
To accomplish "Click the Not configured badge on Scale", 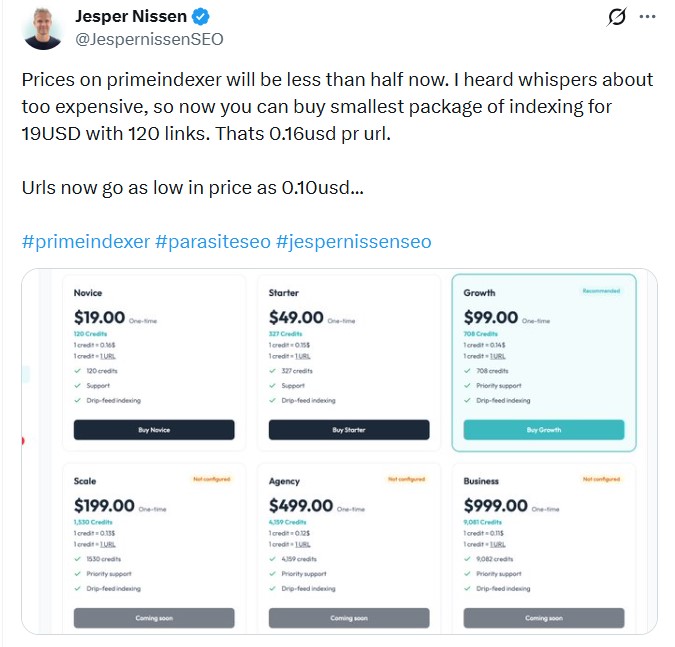I will 211,479.
